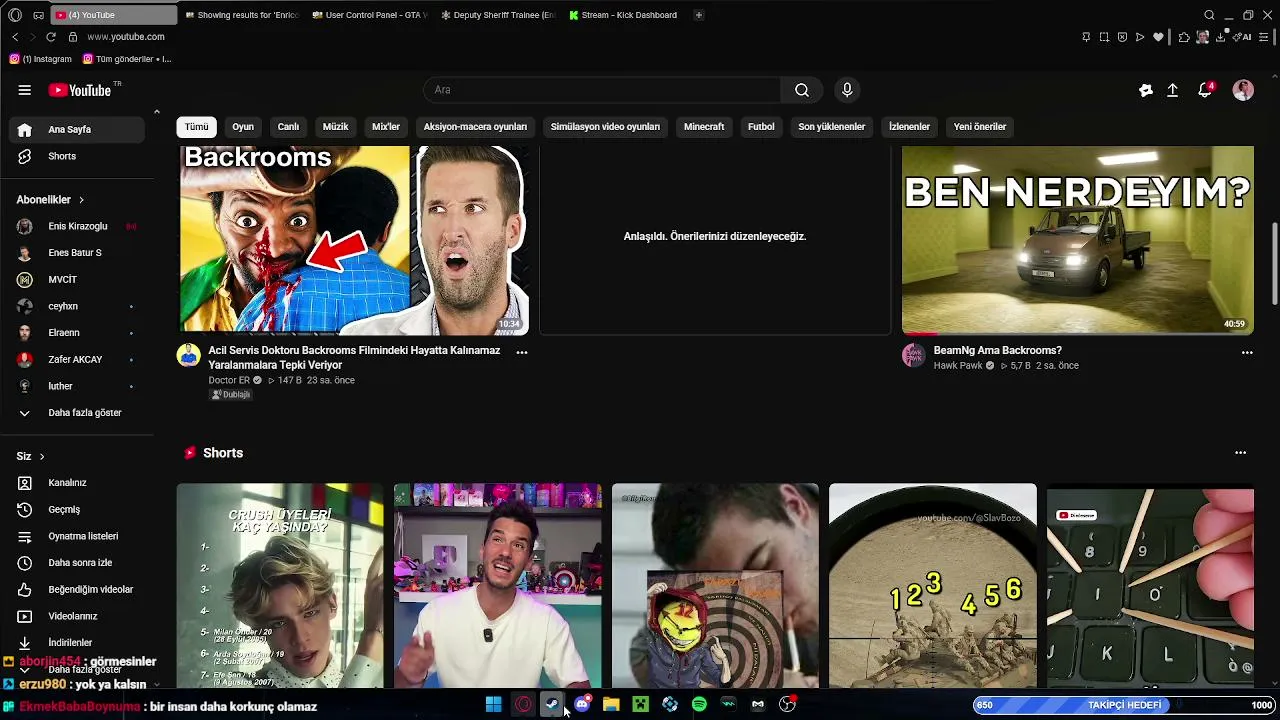Open Zafer AKCAY subscription channel

77,359
